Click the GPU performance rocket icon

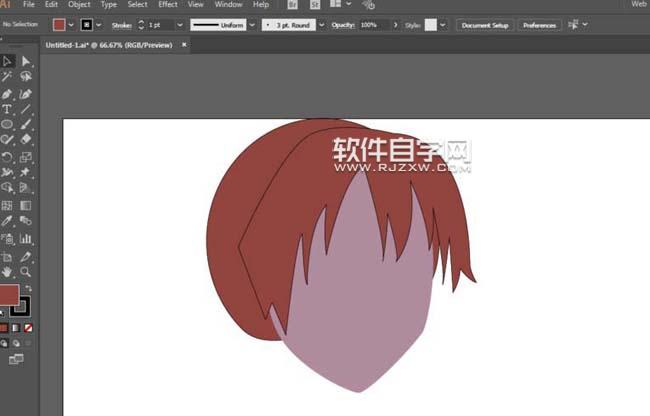pos(368,5)
